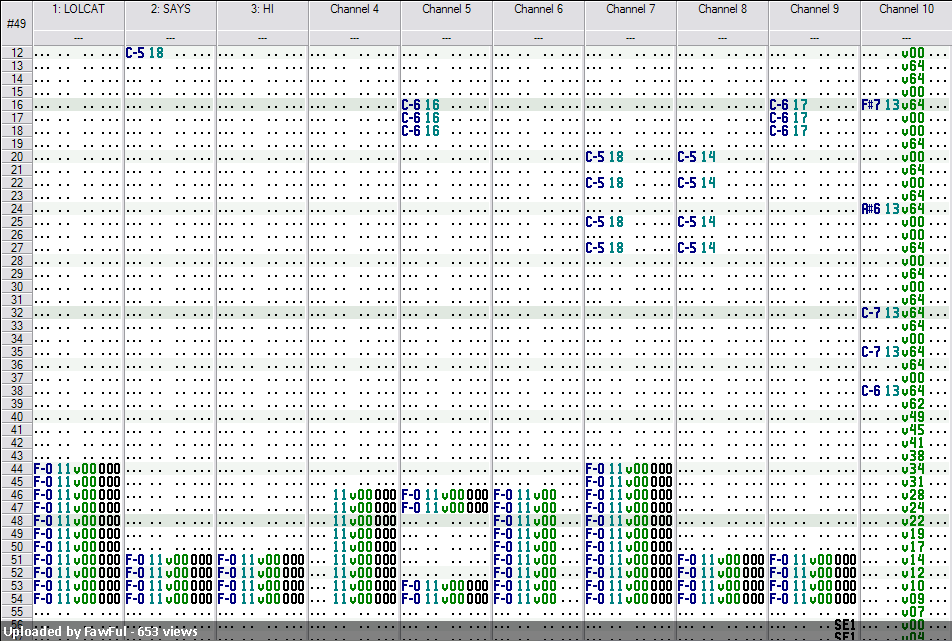The width and height of the screenshot is (952, 641).
Task: Select F-0 note in 1: LOLCAT row 44
Action: tap(43, 469)
